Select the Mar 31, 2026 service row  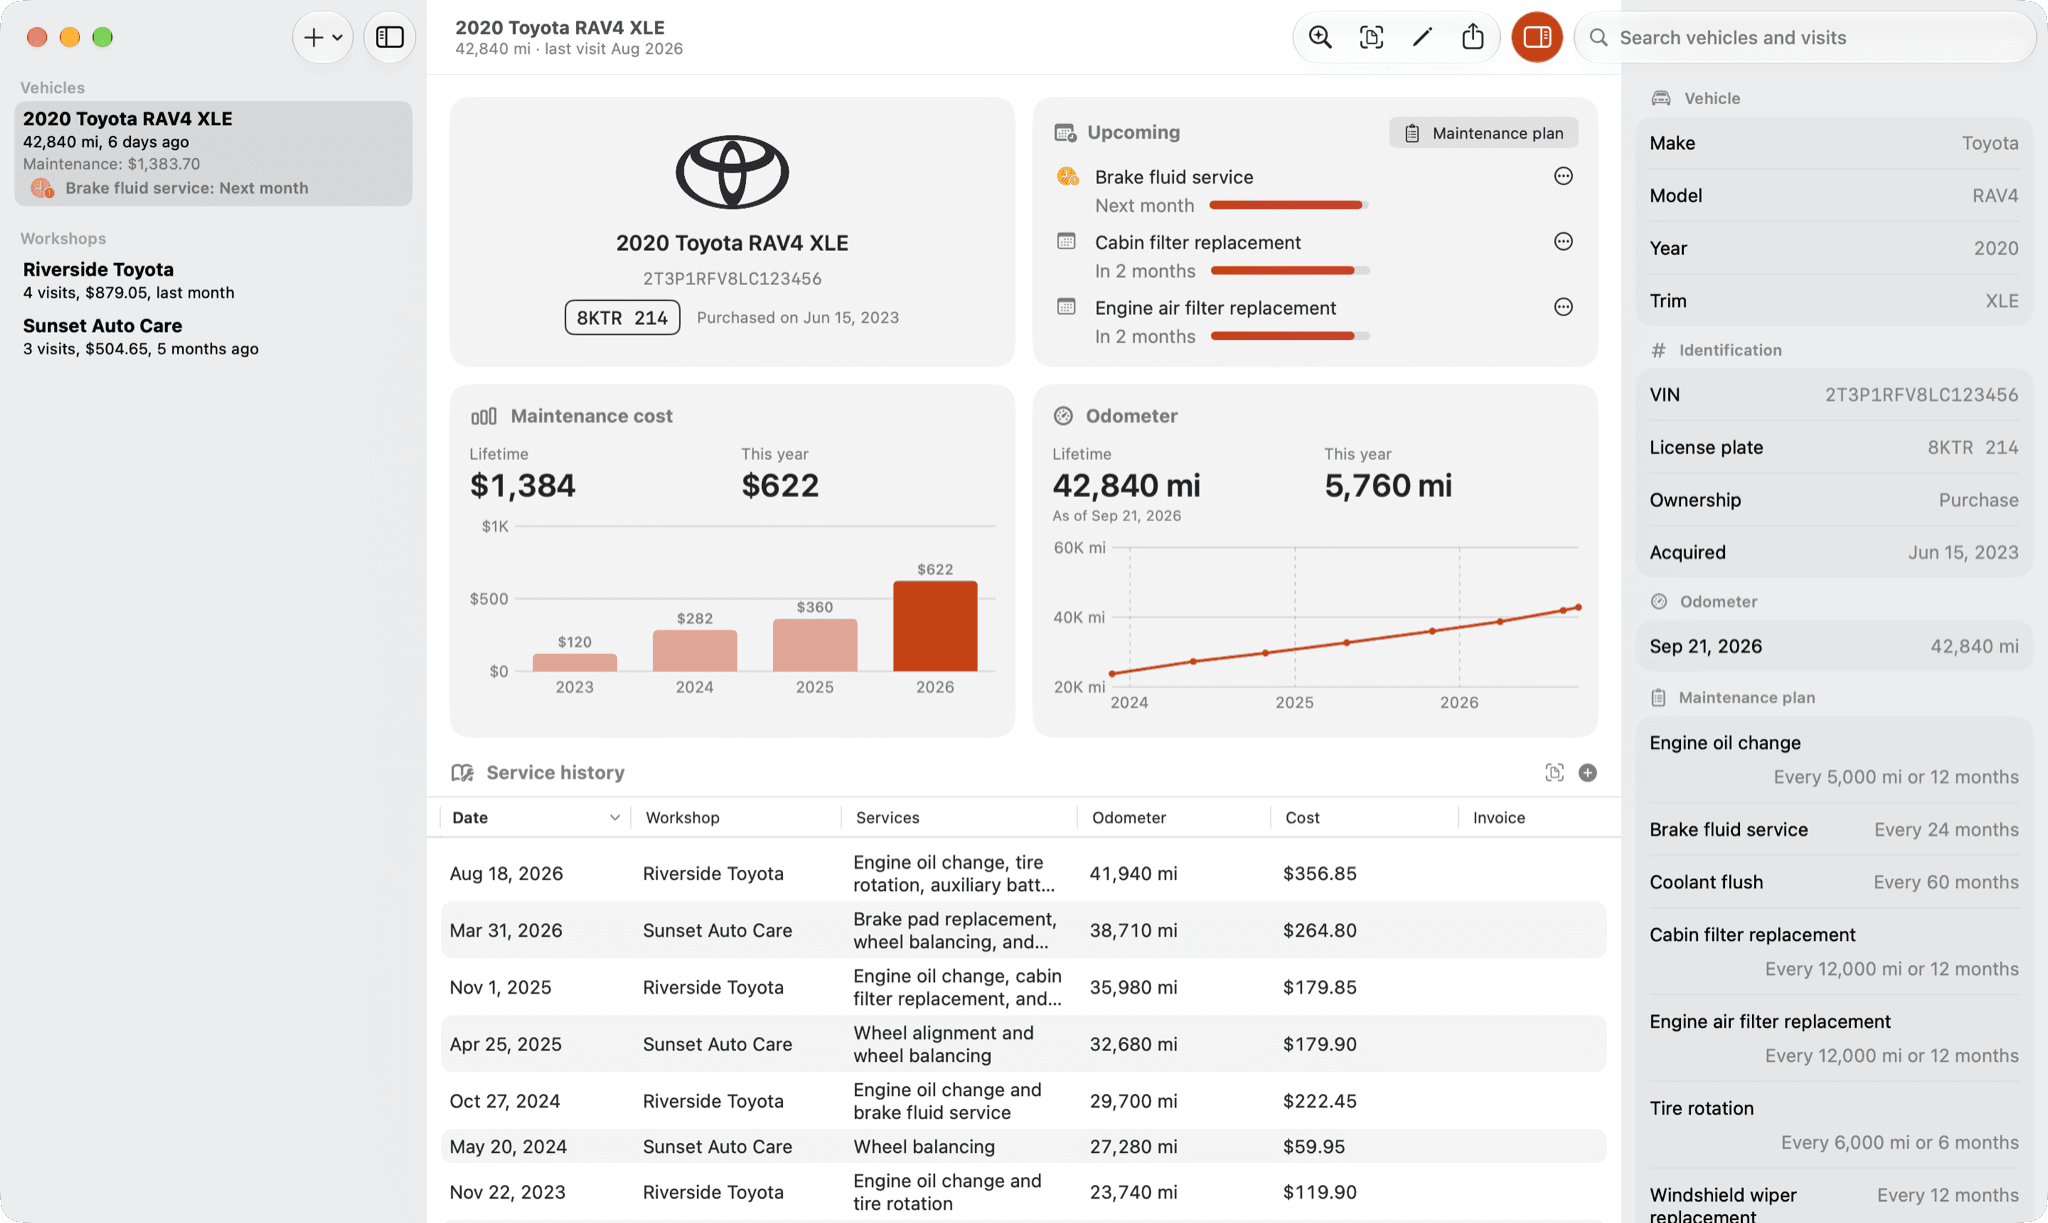point(1023,930)
